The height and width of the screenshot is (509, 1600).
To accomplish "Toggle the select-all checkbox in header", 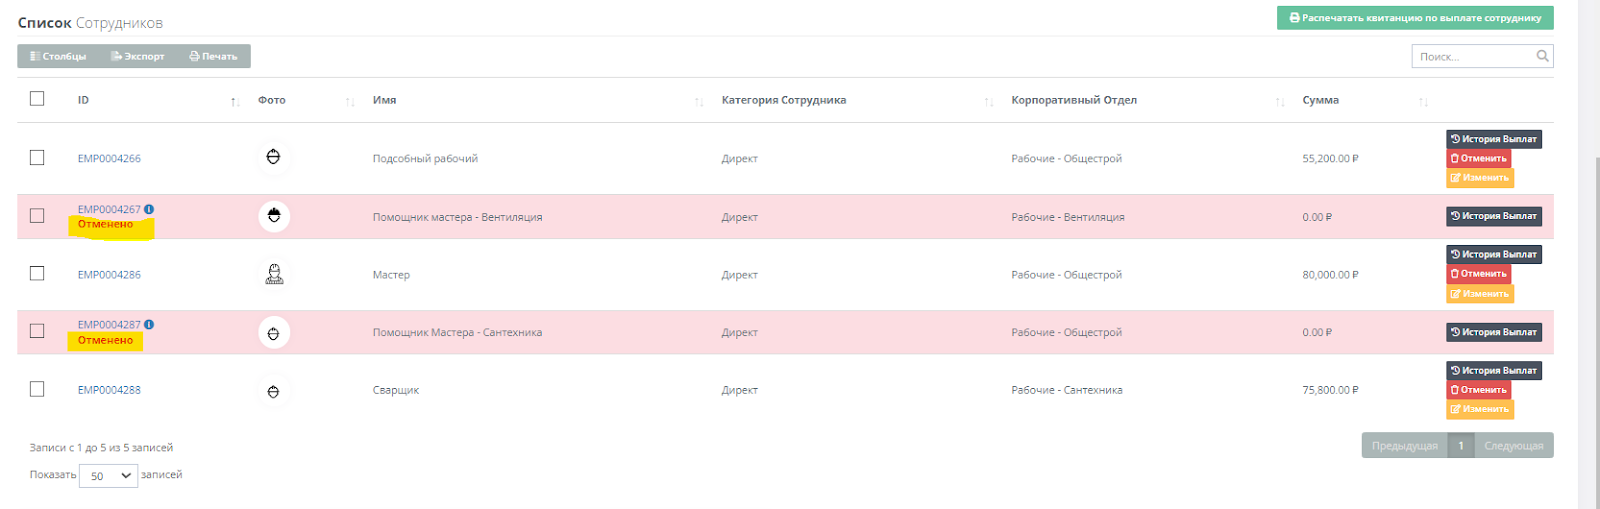I will (x=37, y=98).
